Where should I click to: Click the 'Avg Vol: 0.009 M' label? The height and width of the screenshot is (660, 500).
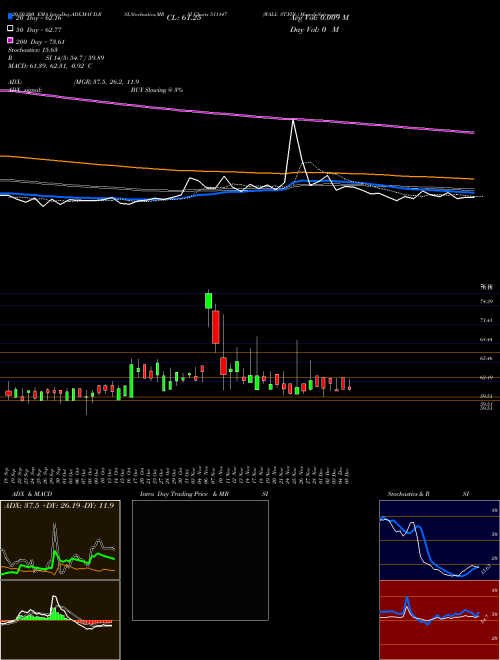(319, 18)
